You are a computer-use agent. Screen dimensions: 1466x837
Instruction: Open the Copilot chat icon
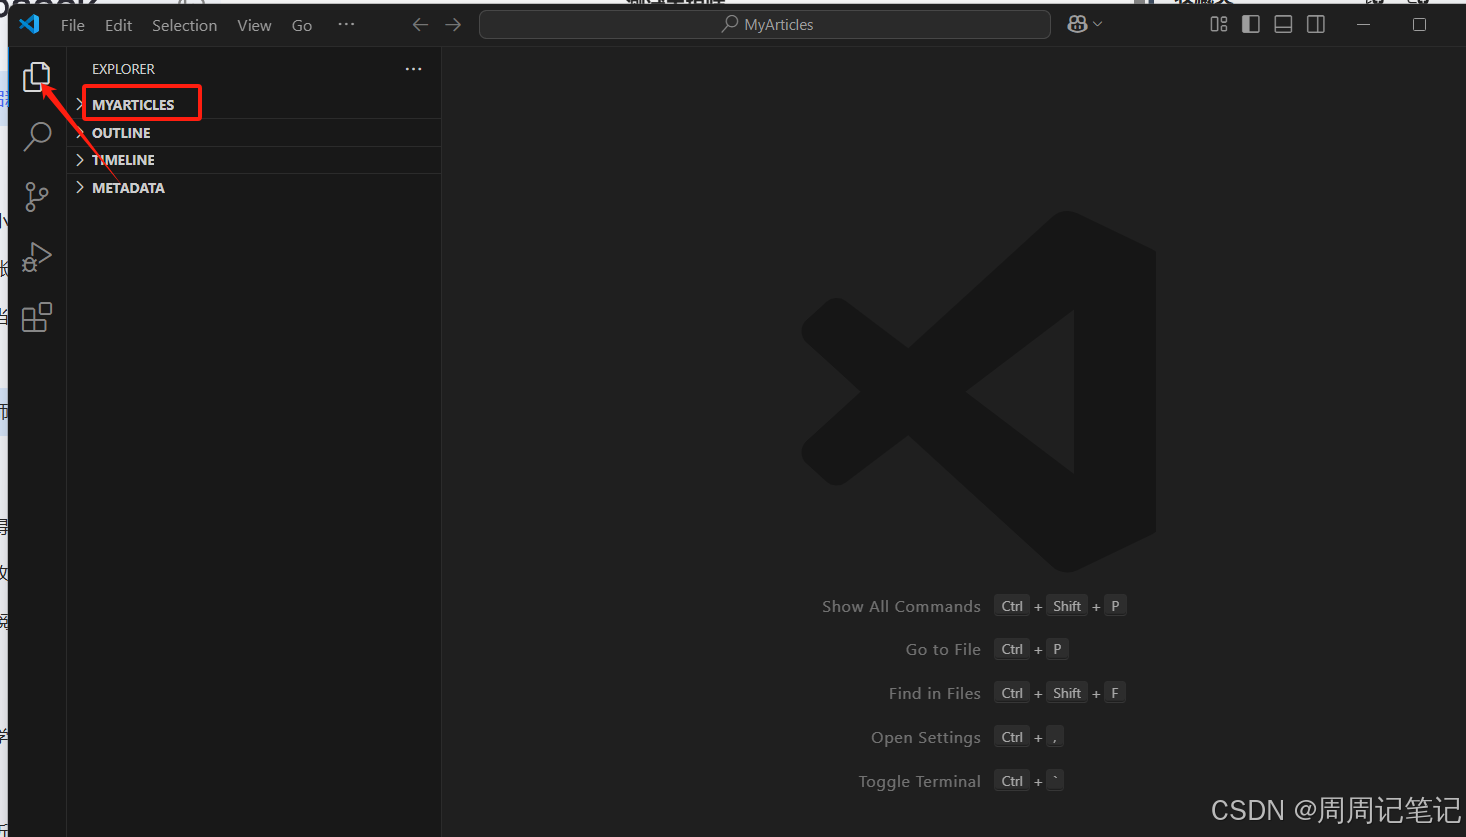pyautogui.click(x=1077, y=24)
